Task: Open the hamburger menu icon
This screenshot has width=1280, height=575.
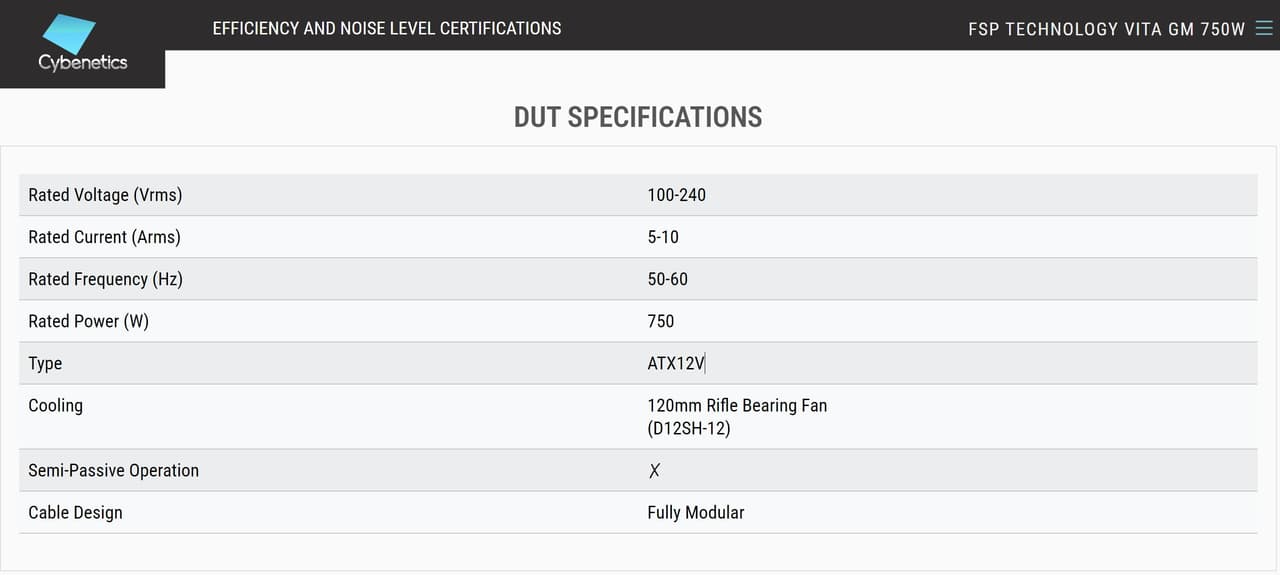Action: pyautogui.click(x=1264, y=28)
